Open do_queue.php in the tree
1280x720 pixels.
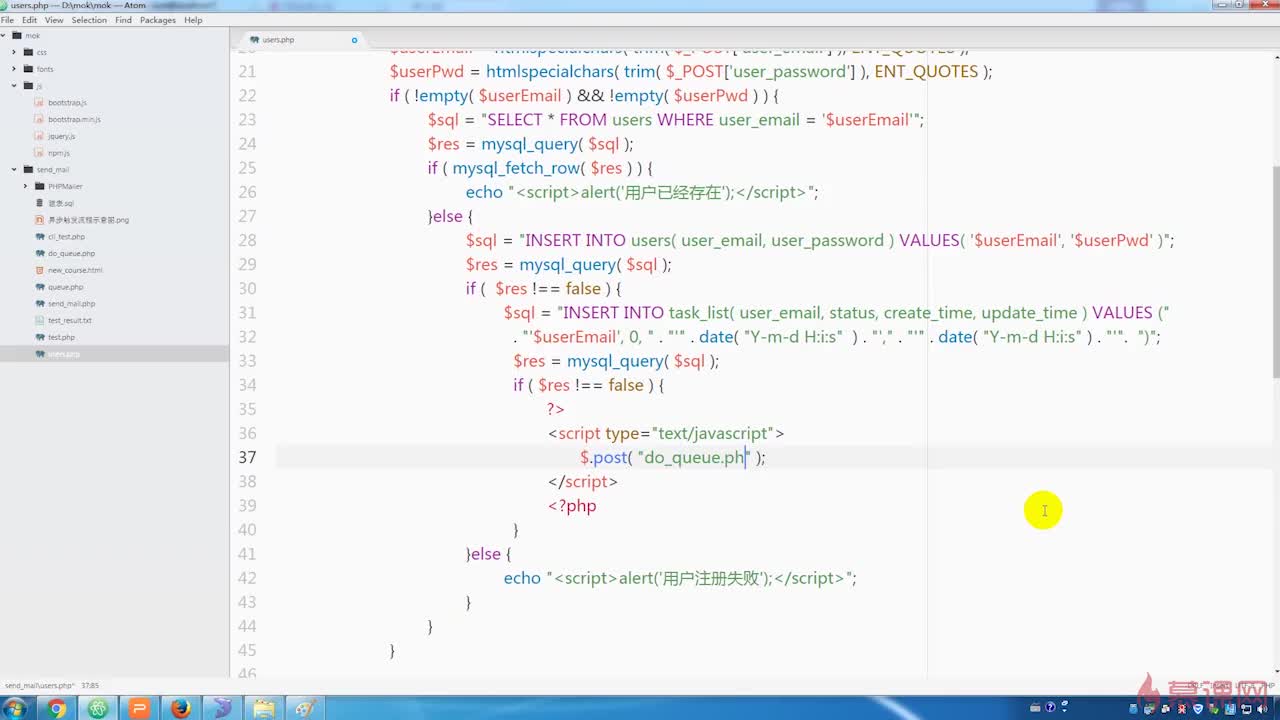[71, 254]
